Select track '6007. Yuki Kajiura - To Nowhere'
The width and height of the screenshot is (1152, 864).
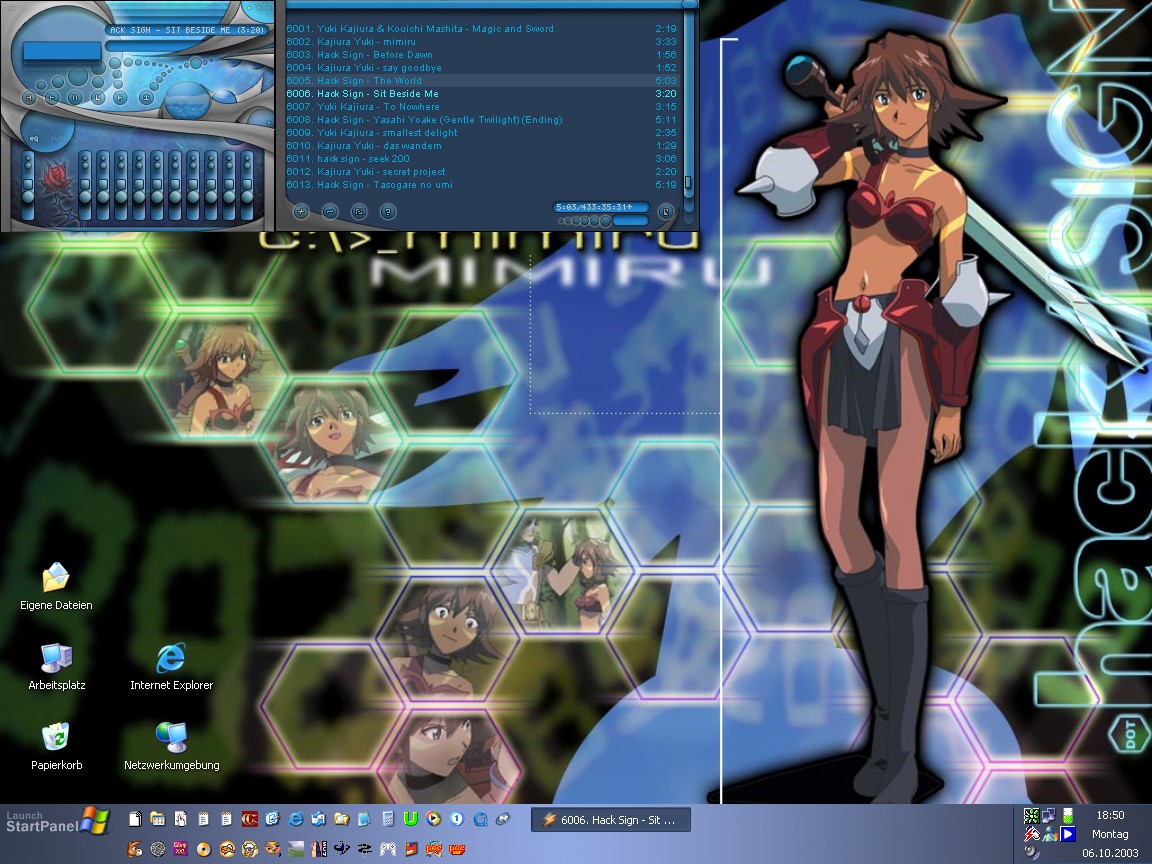378,107
